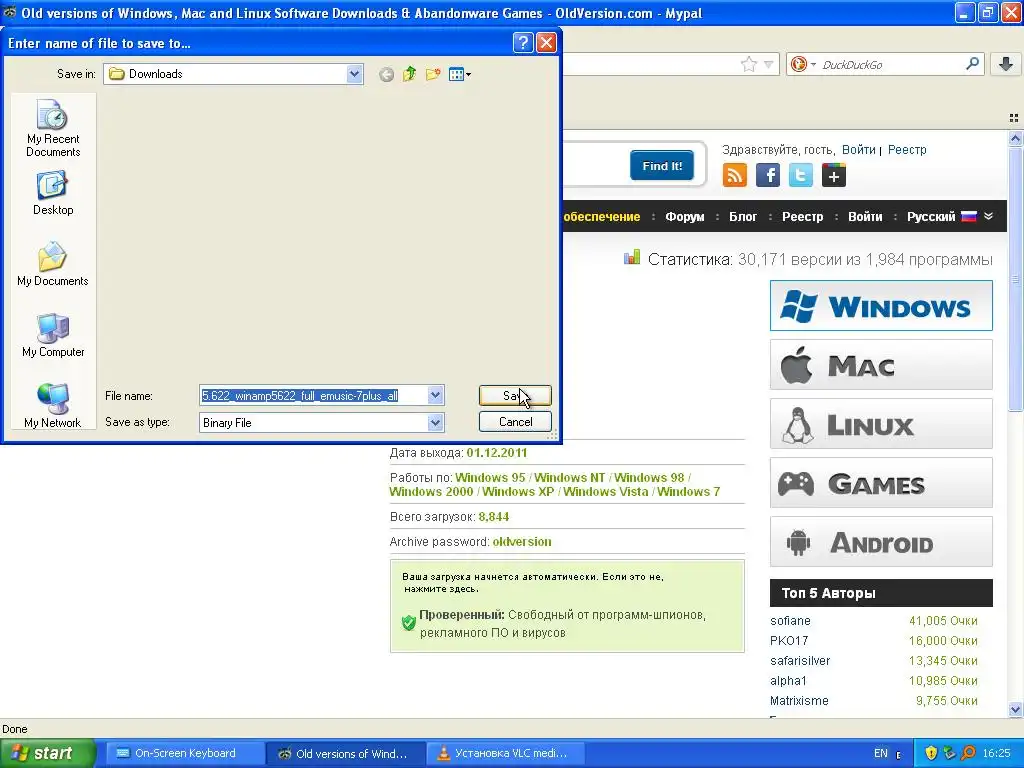Click the Find It! button
The height and width of the screenshot is (768, 1024).
pyautogui.click(x=662, y=166)
